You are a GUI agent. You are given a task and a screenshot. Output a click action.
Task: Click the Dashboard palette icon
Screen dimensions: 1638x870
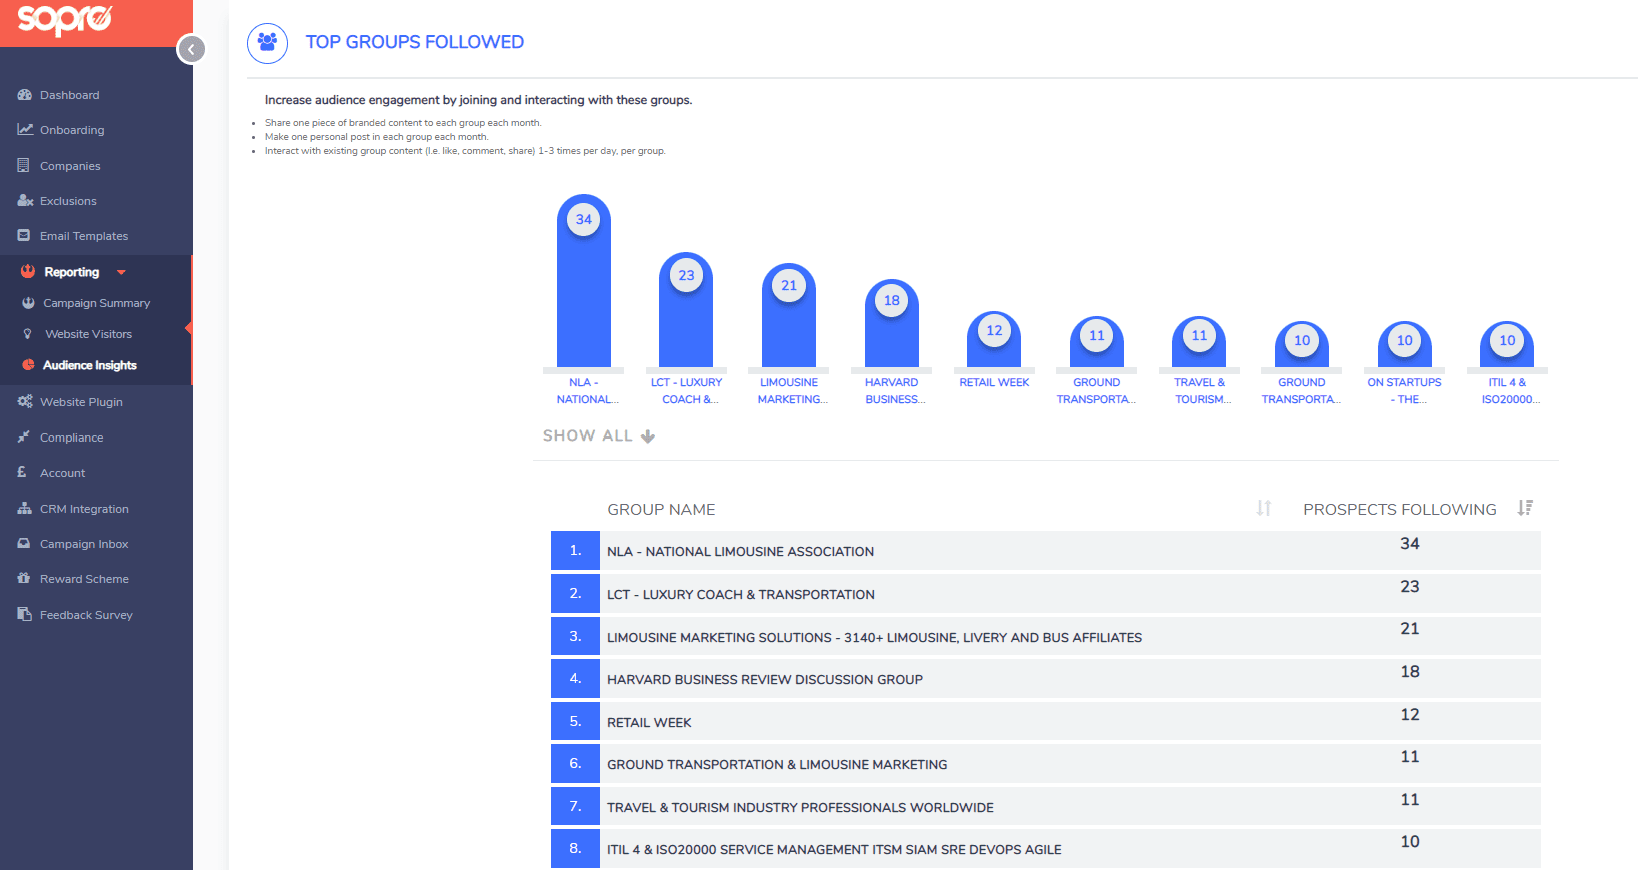click(24, 95)
